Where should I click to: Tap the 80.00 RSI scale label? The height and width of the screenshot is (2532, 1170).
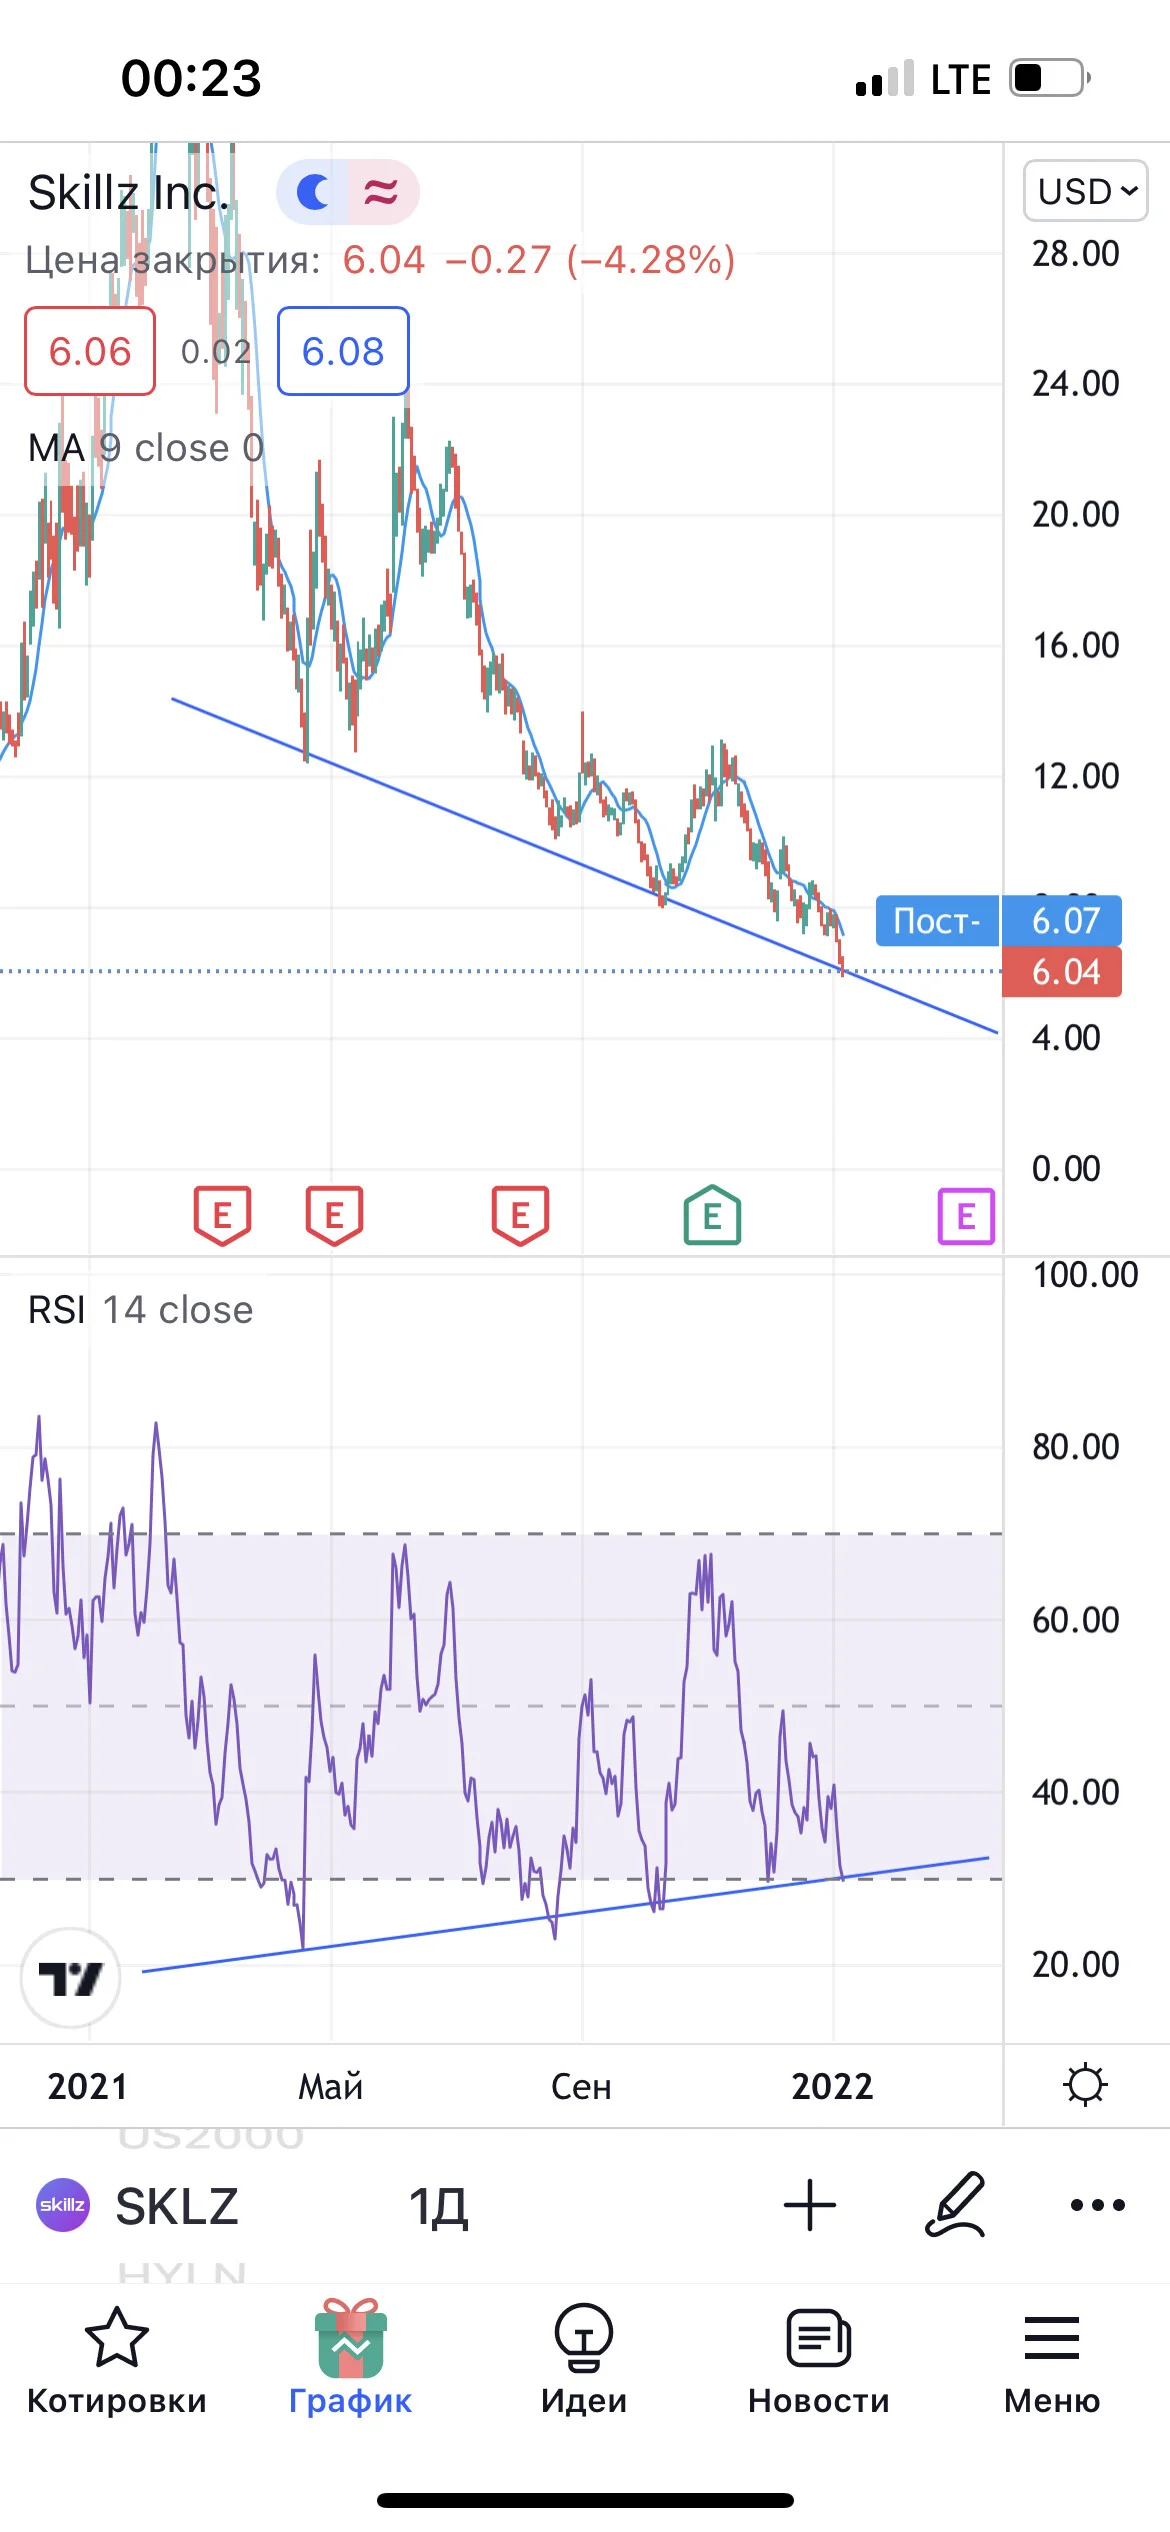coord(1076,1446)
